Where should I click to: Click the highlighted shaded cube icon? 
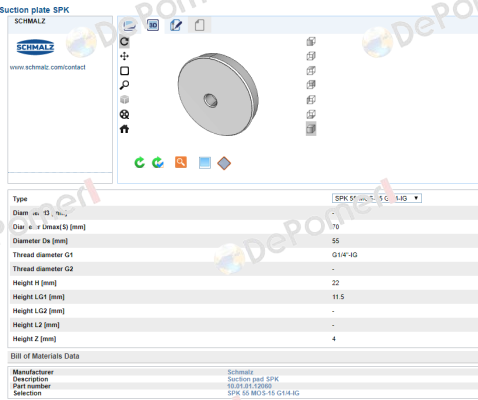click(311, 129)
